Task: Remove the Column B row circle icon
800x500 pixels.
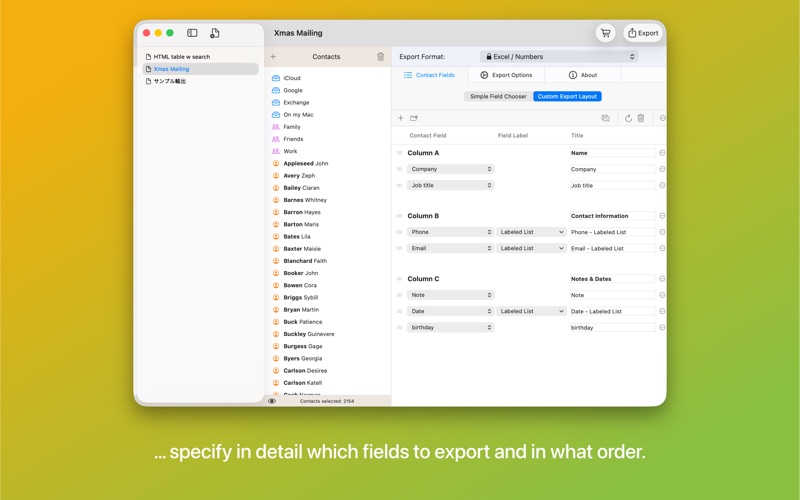Action: (x=662, y=216)
